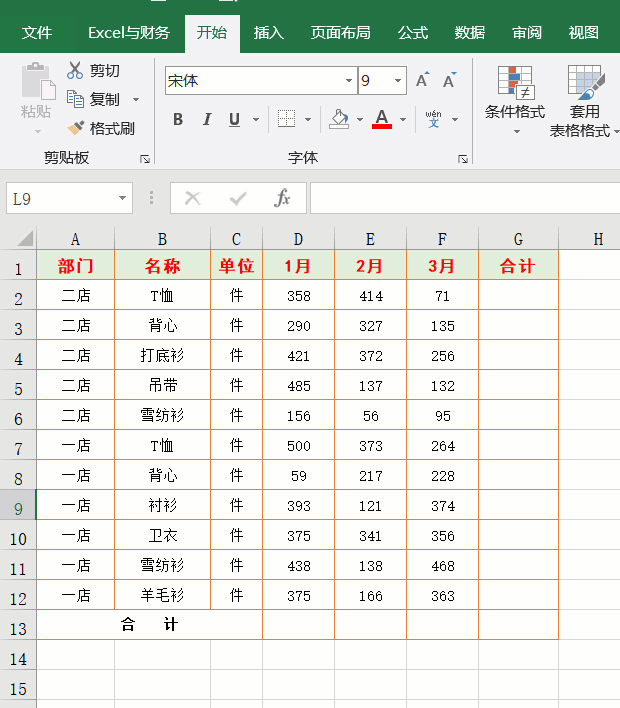The height and width of the screenshot is (708, 620).
Task: Open clipboard group dialog launcher
Action: pyautogui.click(x=145, y=159)
